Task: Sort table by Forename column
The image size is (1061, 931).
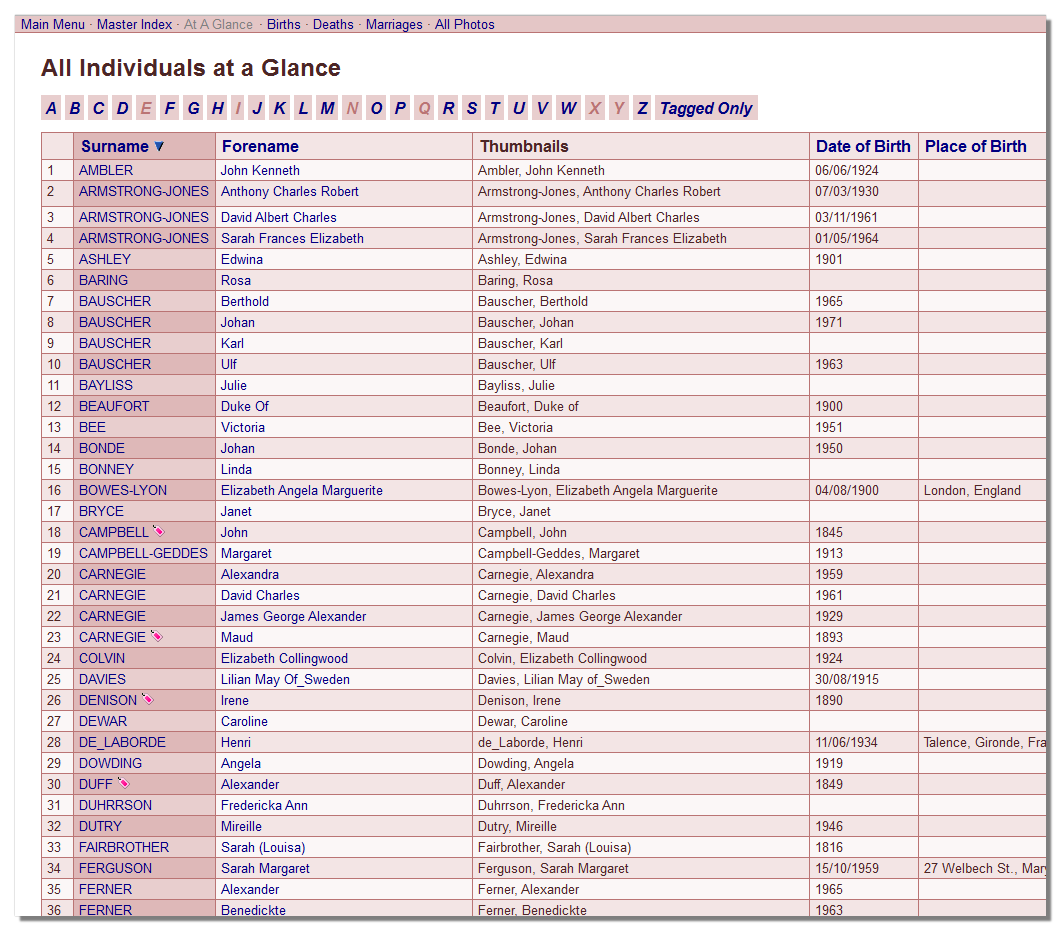Action: 260,146
